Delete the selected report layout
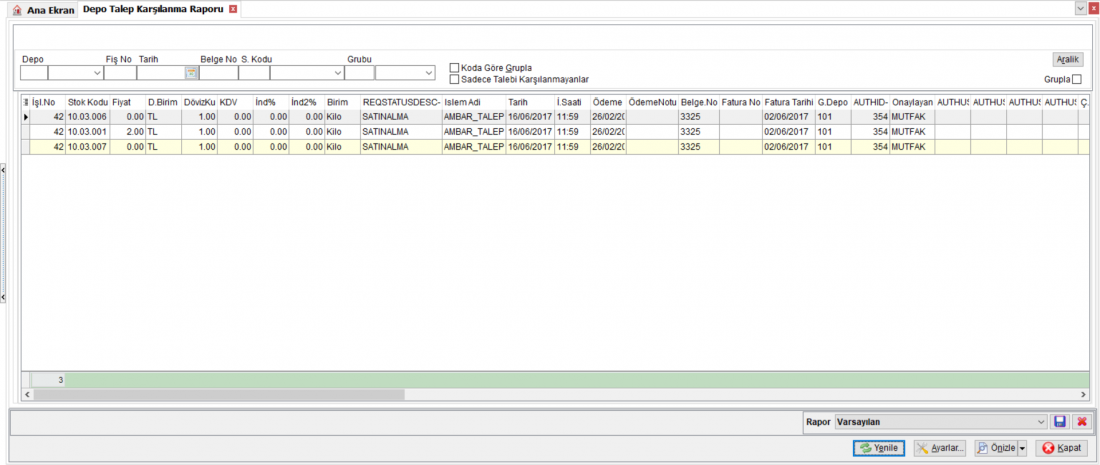Image resolution: width=1100 pixels, height=465 pixels. coord(1082,422)
